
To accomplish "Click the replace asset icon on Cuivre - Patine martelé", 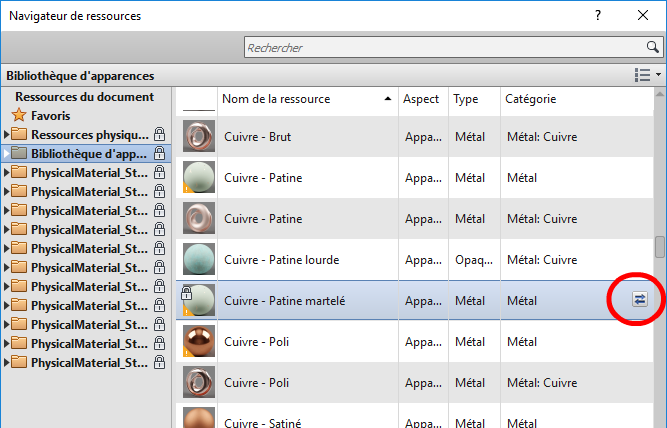I will coord(640,299).
